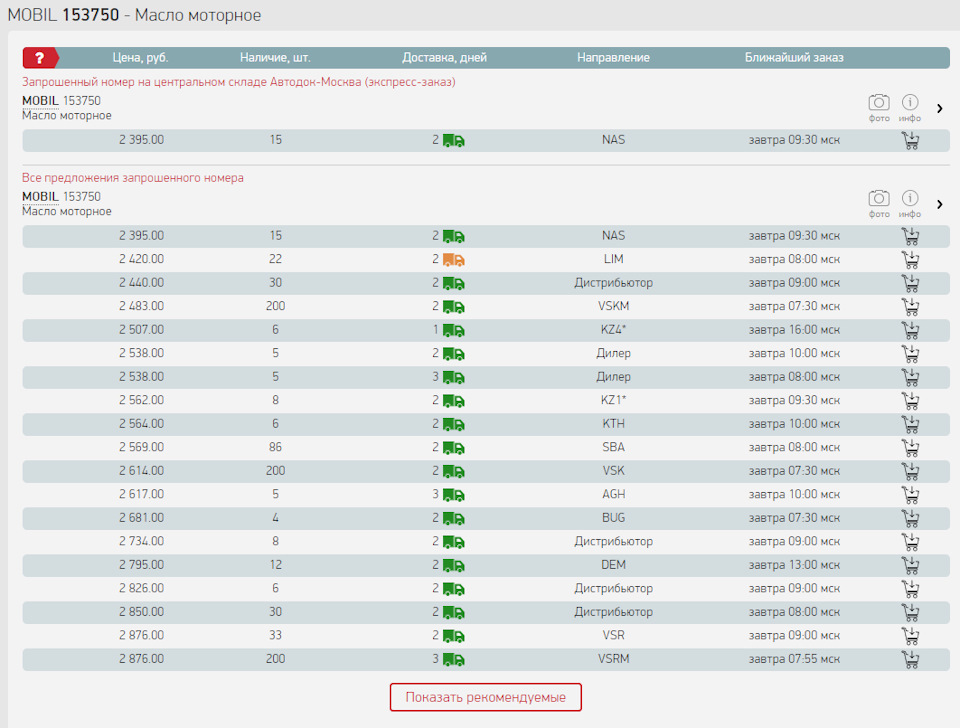Click the "Цена, руб." column header

pos(141,58)
